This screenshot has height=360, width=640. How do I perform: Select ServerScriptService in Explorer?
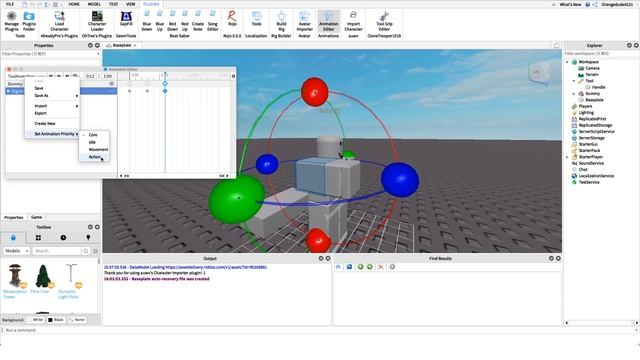click(x=596, y=131)
